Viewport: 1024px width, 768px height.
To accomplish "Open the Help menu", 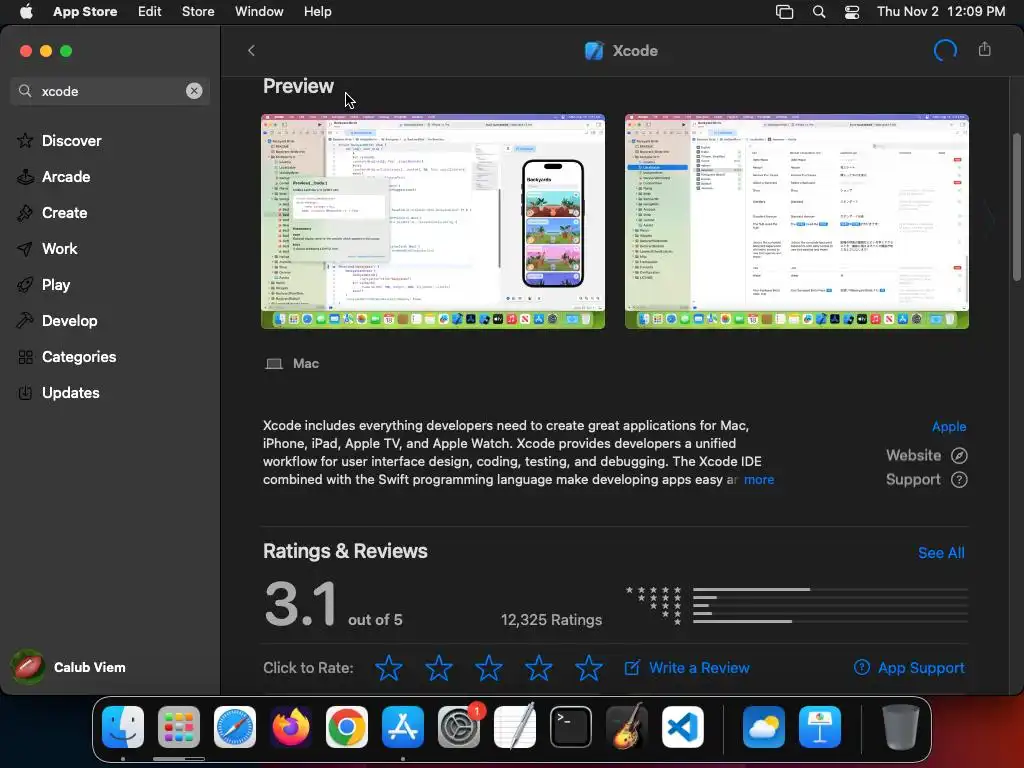I will tap(317, 11).
